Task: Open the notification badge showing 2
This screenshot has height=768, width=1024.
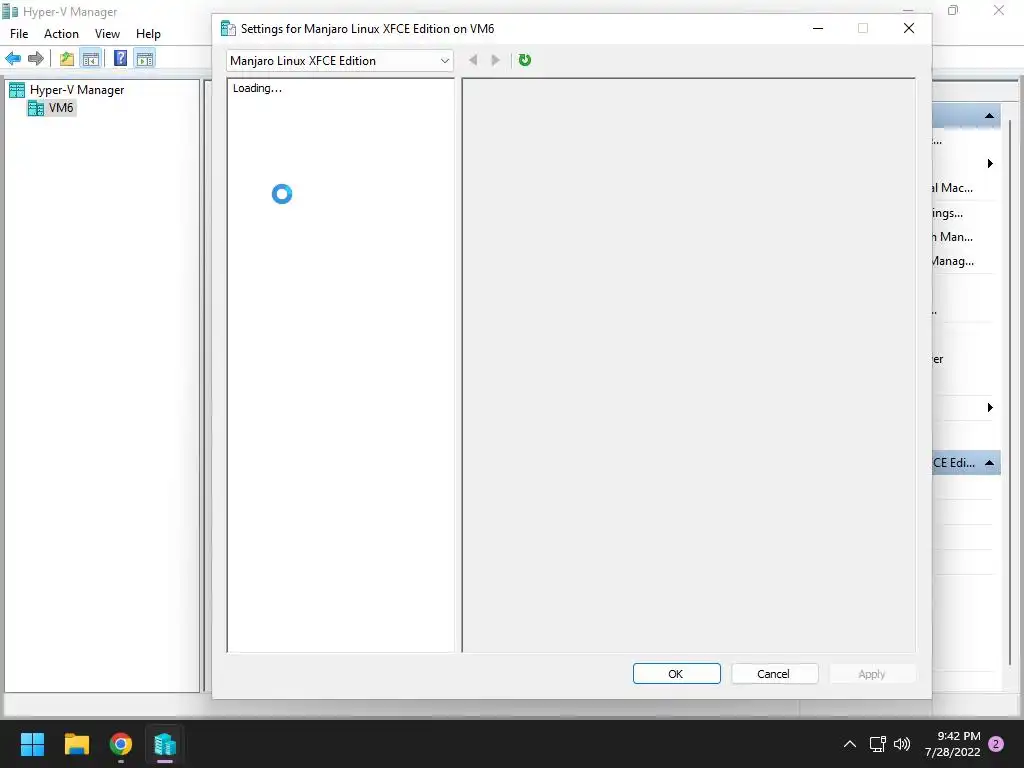Action: [996, 744]
